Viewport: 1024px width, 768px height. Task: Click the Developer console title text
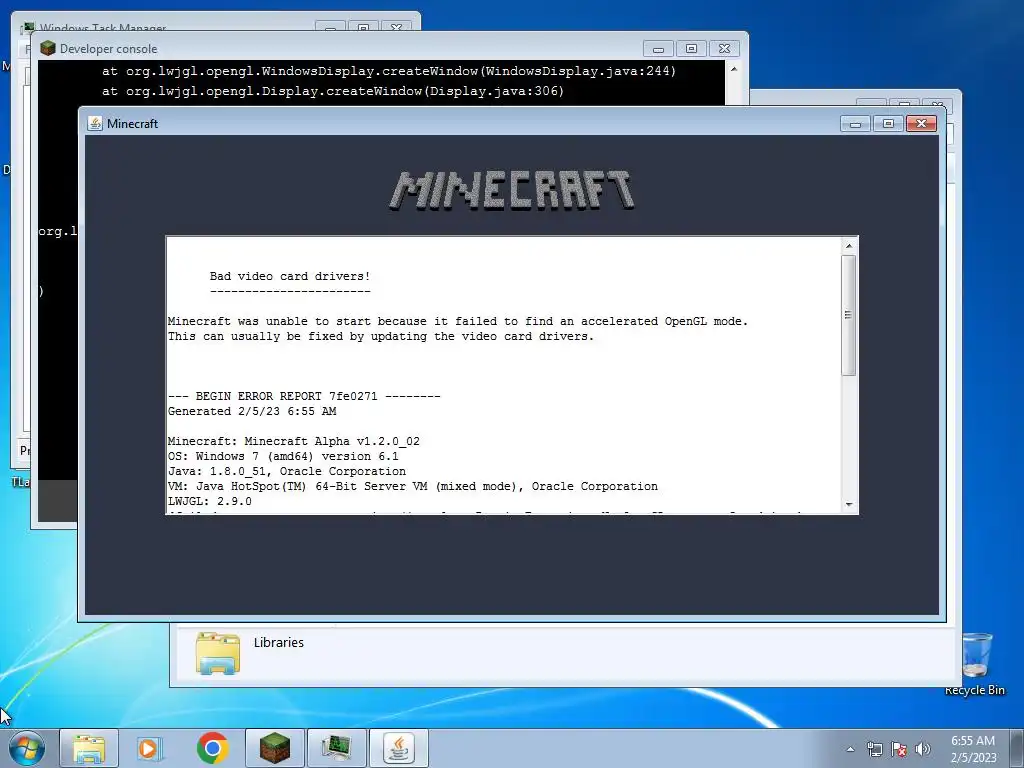(x=108, y=49)
